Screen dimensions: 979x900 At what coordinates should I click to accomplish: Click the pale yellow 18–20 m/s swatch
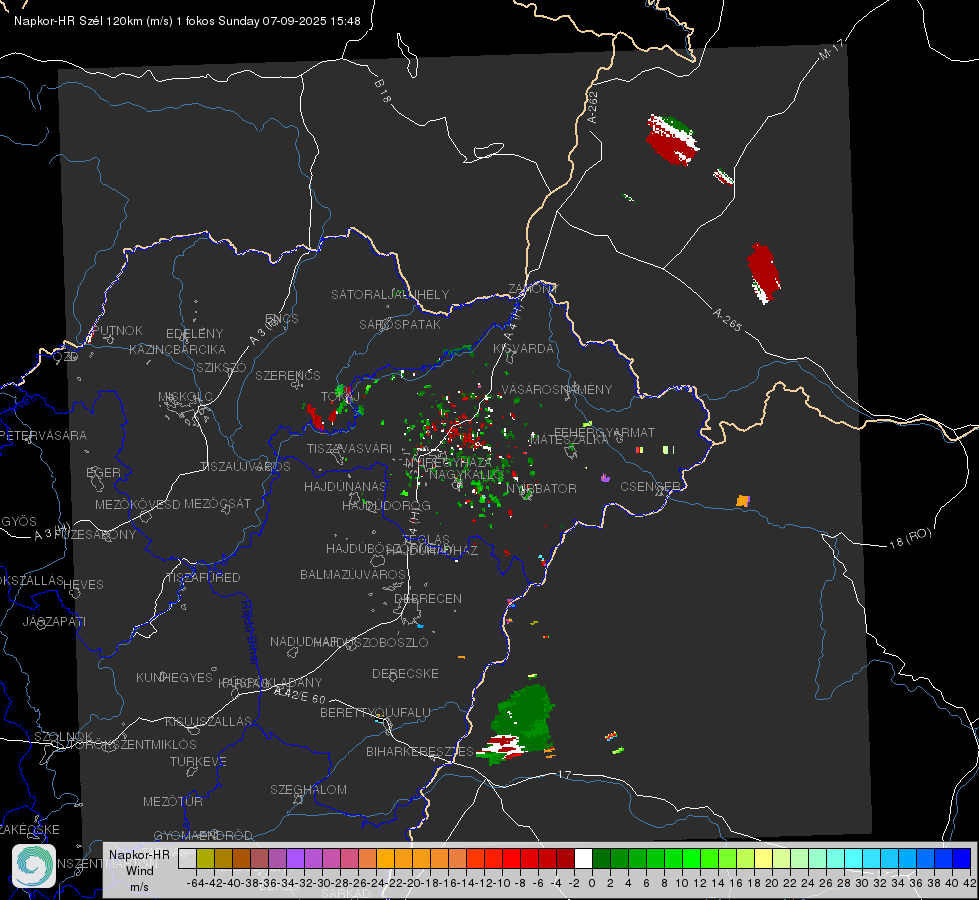[764, 858]
